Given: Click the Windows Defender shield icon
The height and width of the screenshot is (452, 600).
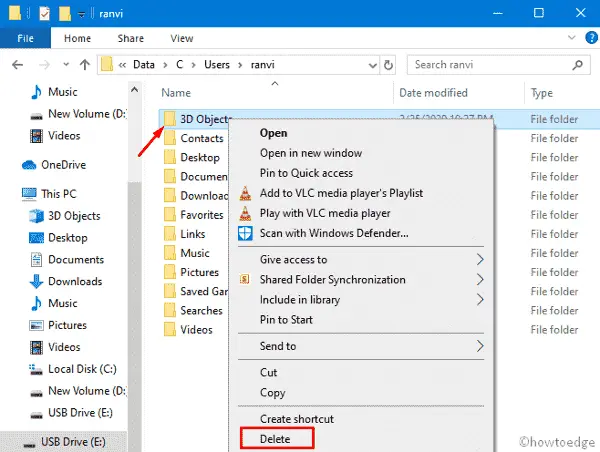Looking at the screenshot, I should tap(245, 233).
